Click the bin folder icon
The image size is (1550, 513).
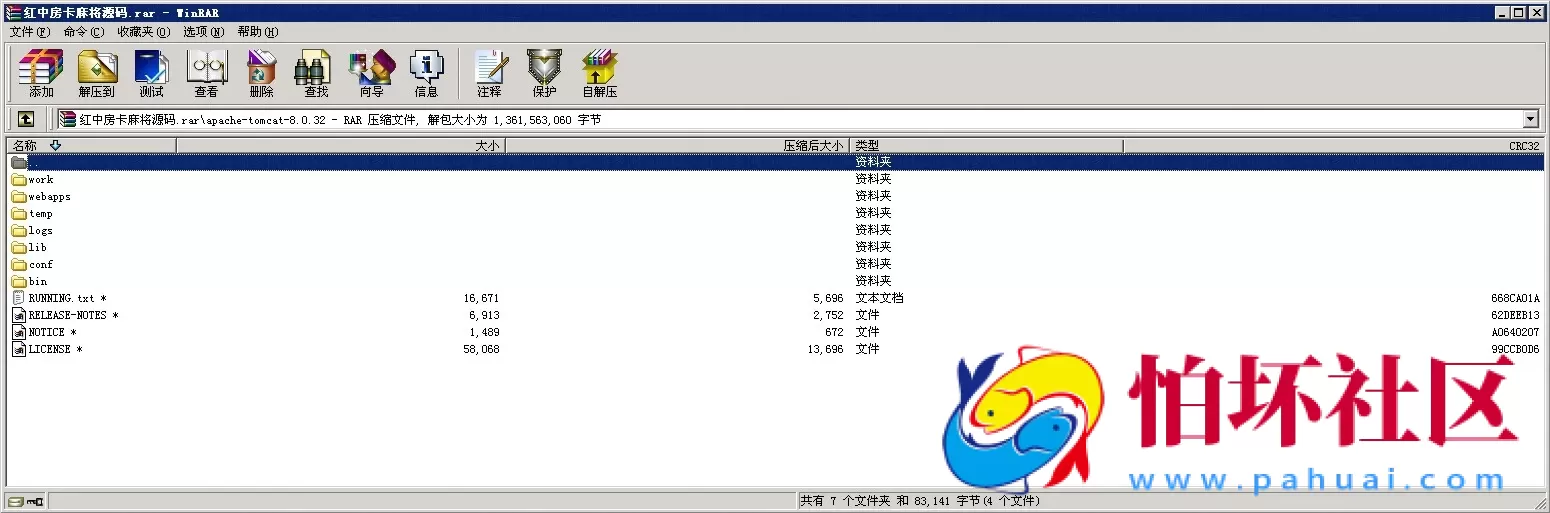coord(19,282)
